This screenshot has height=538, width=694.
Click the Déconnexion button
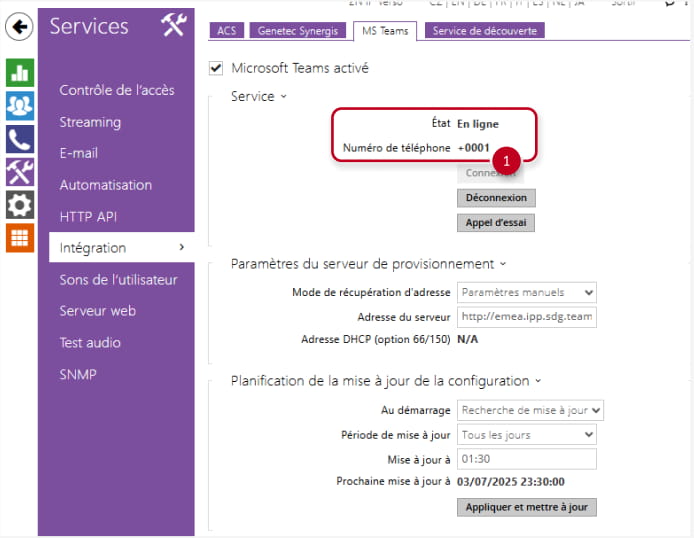(496, 198)
